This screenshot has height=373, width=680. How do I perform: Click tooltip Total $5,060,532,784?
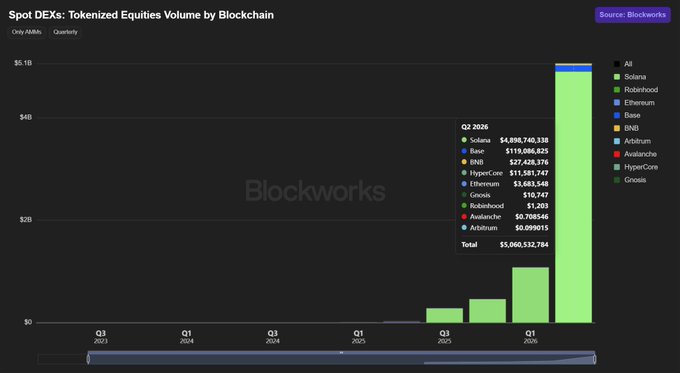[505, 245]
